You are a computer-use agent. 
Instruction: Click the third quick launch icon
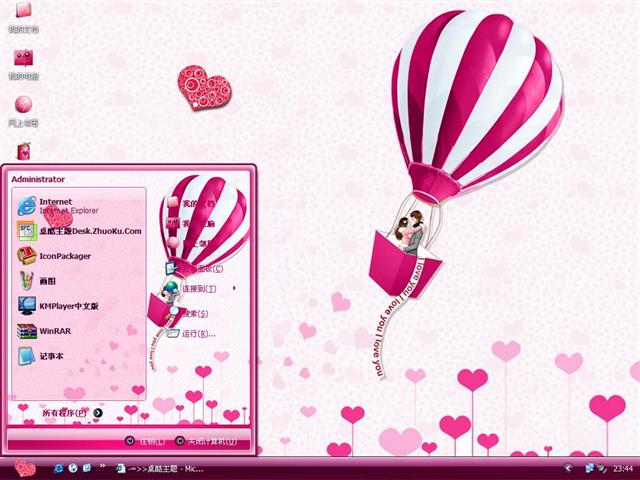pyautogui.click(x=87, y=468)
